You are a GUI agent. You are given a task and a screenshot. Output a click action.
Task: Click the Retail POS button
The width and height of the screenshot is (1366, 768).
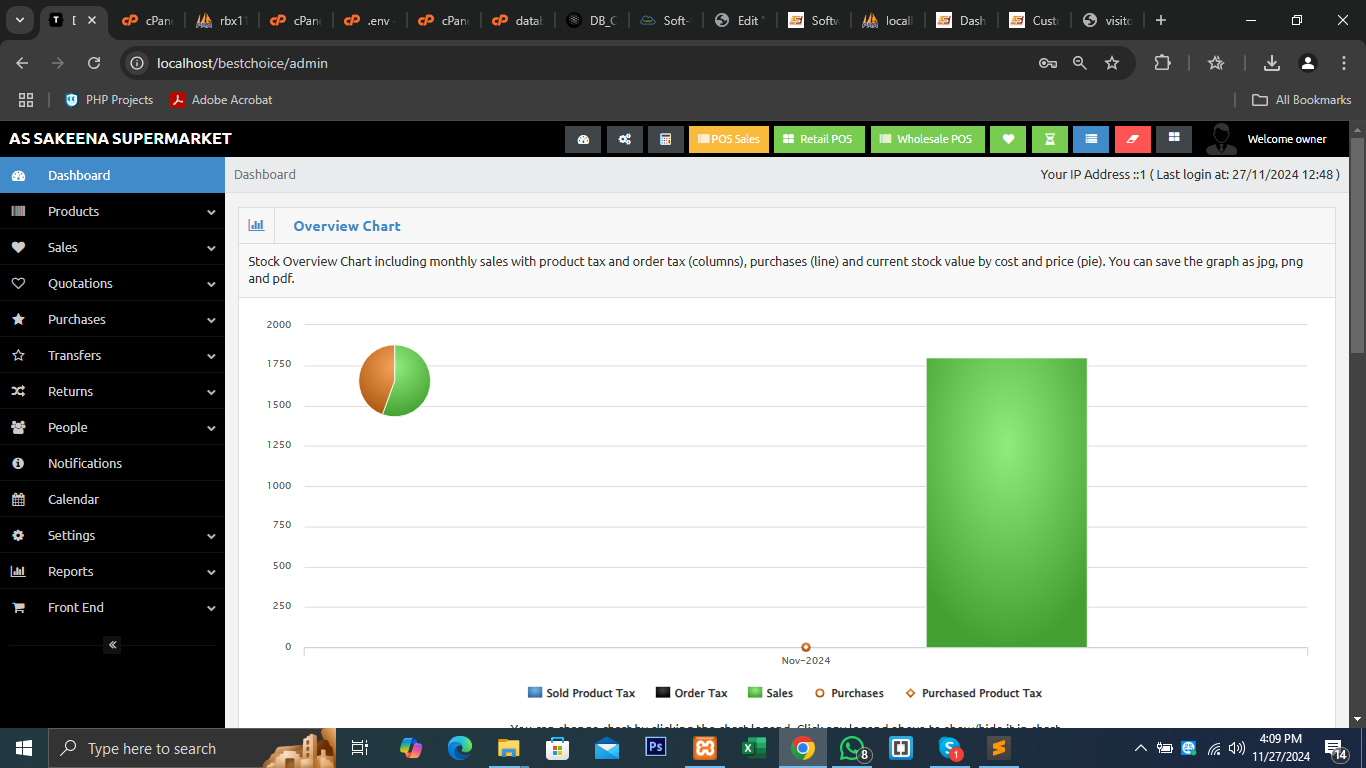pos(819,139)
